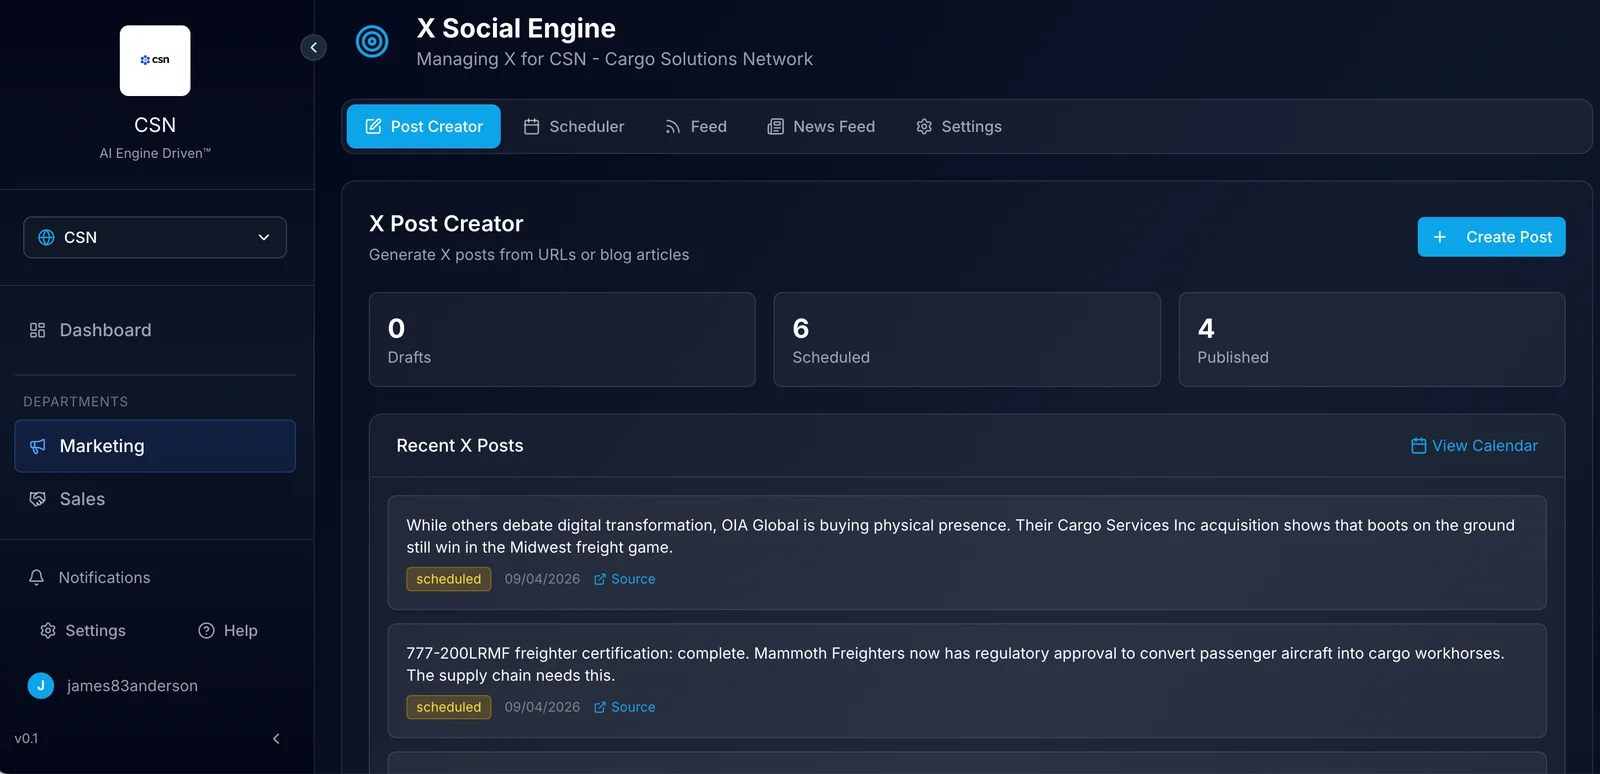
Task: Open Source link of Mammoth Freighters post
Action: (625, 707)
